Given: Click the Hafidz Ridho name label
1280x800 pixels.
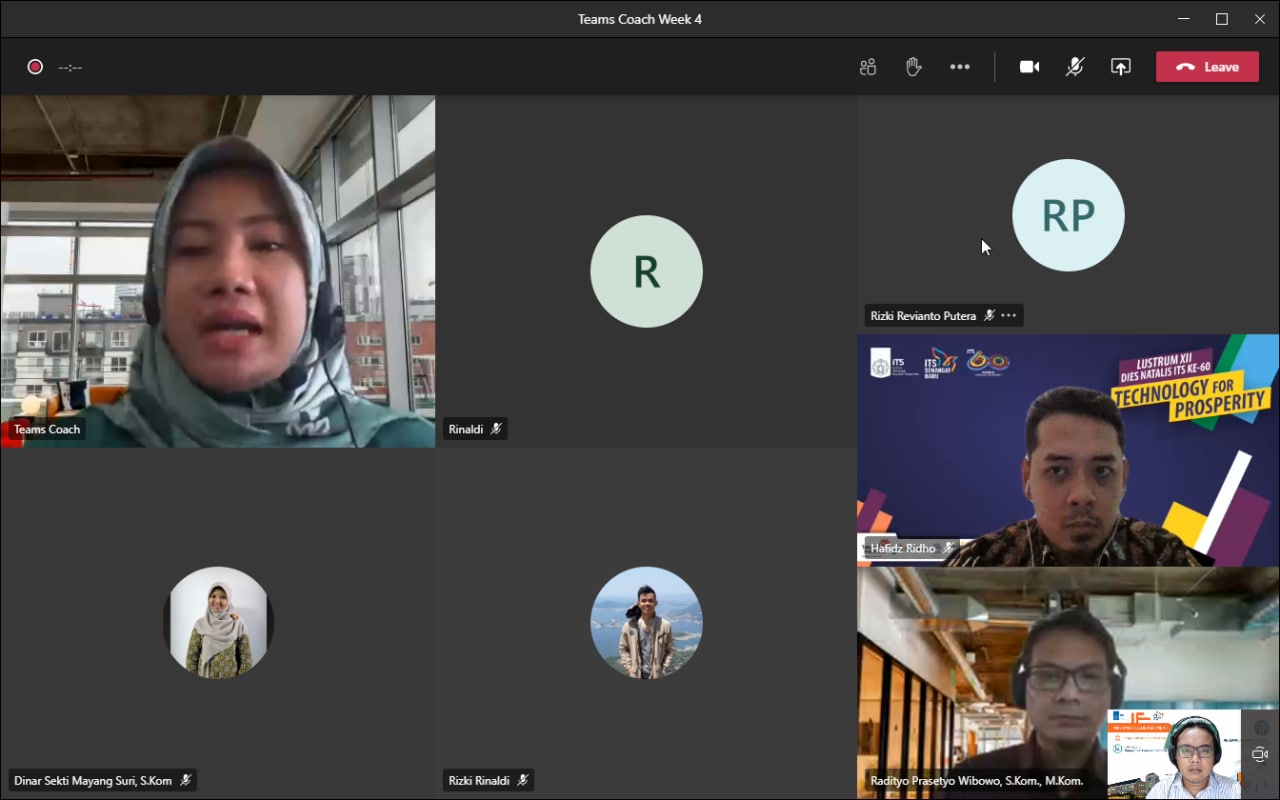Looking at the screenshot, I should (x=902, y=548).
